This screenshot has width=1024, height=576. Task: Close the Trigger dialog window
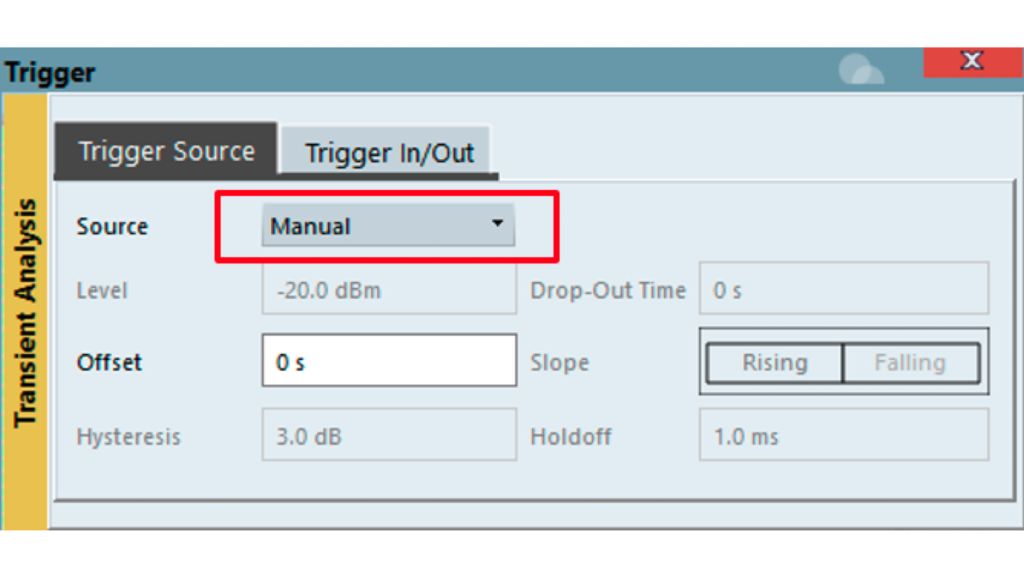971,60
